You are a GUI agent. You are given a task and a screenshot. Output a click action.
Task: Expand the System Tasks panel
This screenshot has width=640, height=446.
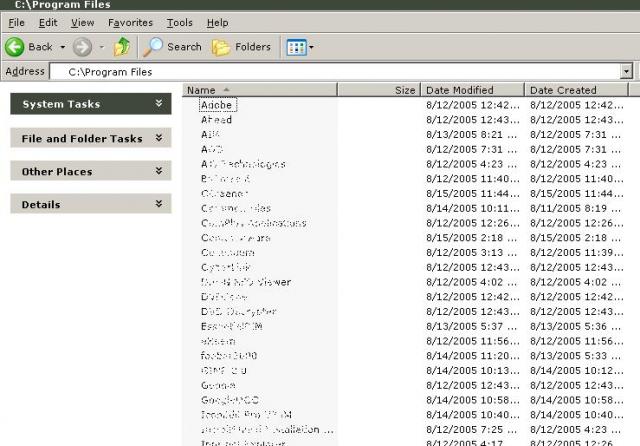point(159,104)
